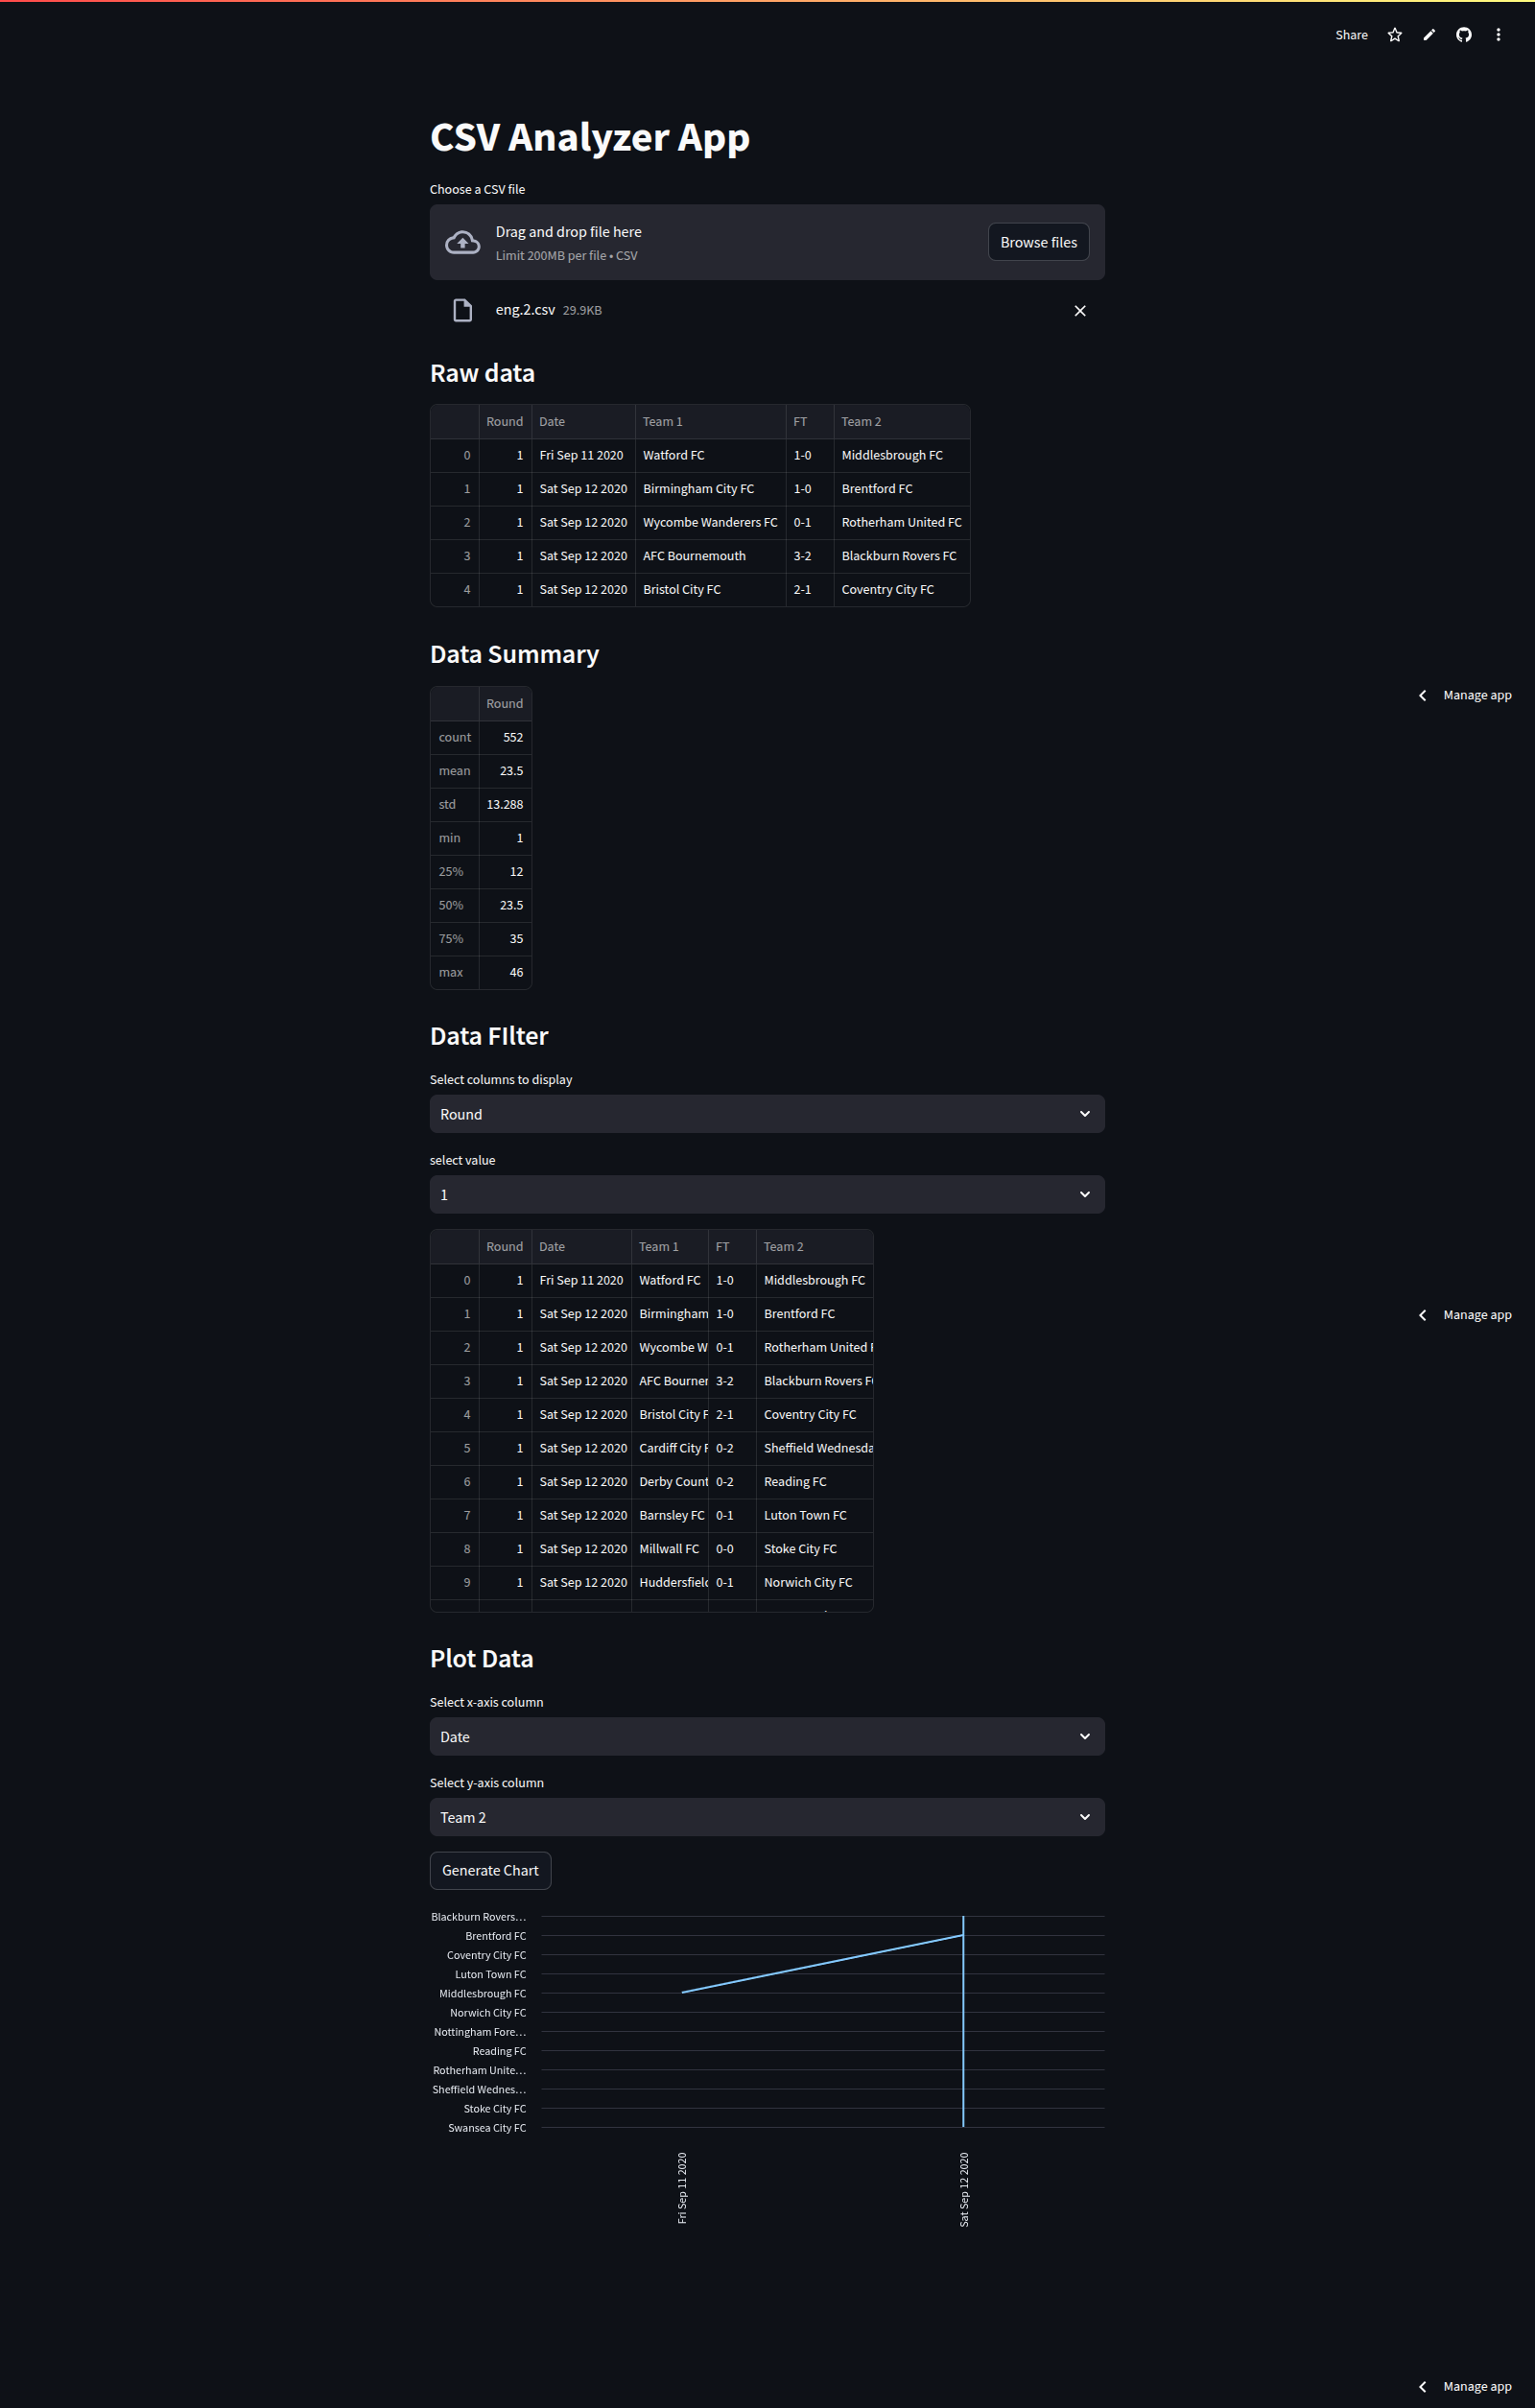Click the eng.2.csv file icon

462,311
